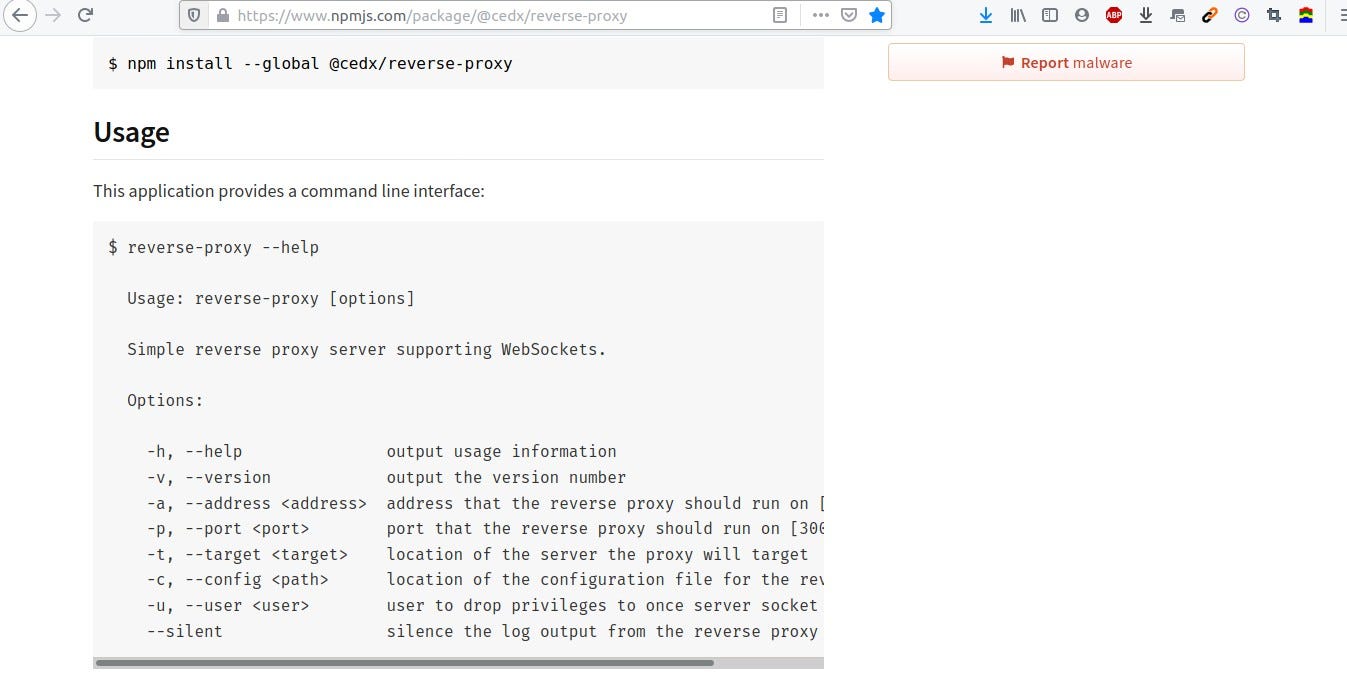Toggle the sidebar view icon
The image size is (1347, 678).
(x=1049, y=15)
